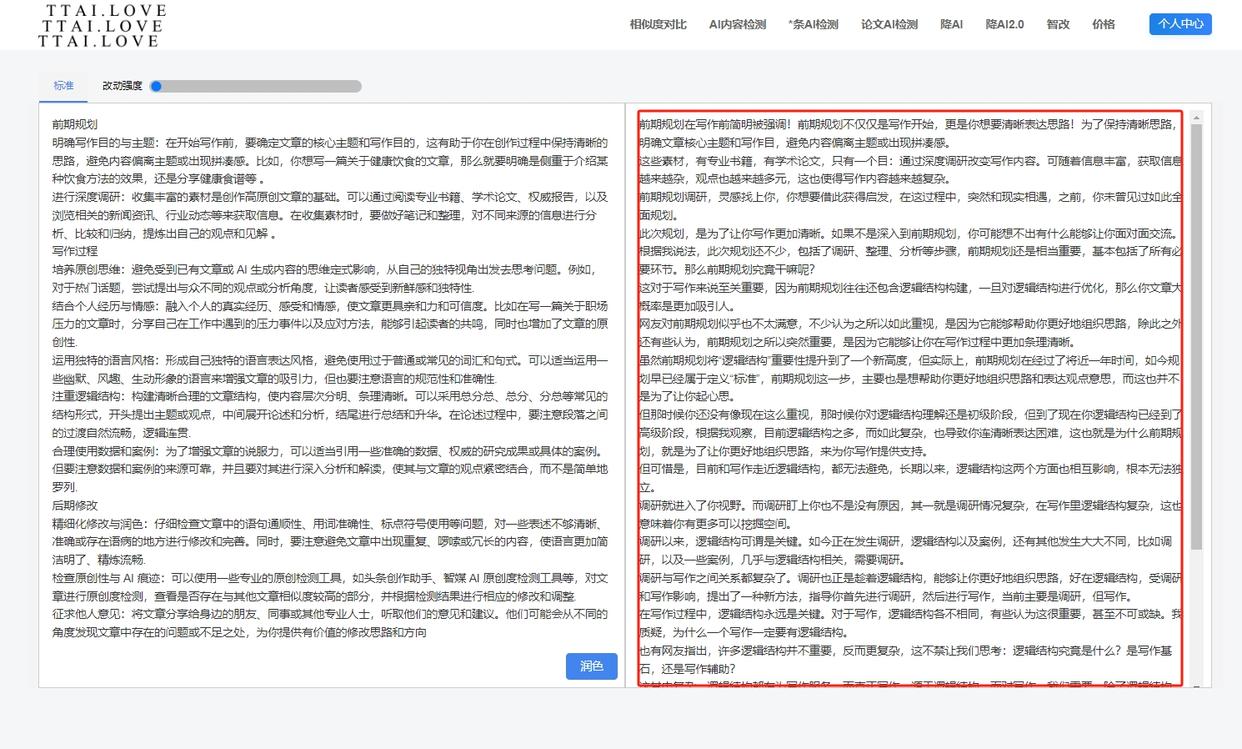This screenshot has width=1242, height=749.
Task: Click the red-bordered rewritten text panel
Action: point(910,400)
